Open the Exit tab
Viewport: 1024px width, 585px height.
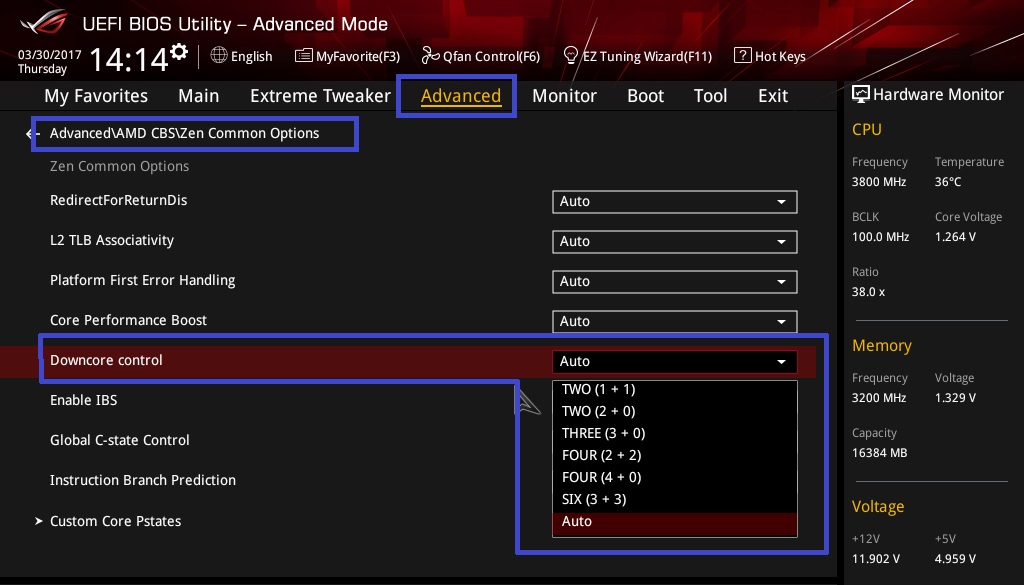(773, 96)
